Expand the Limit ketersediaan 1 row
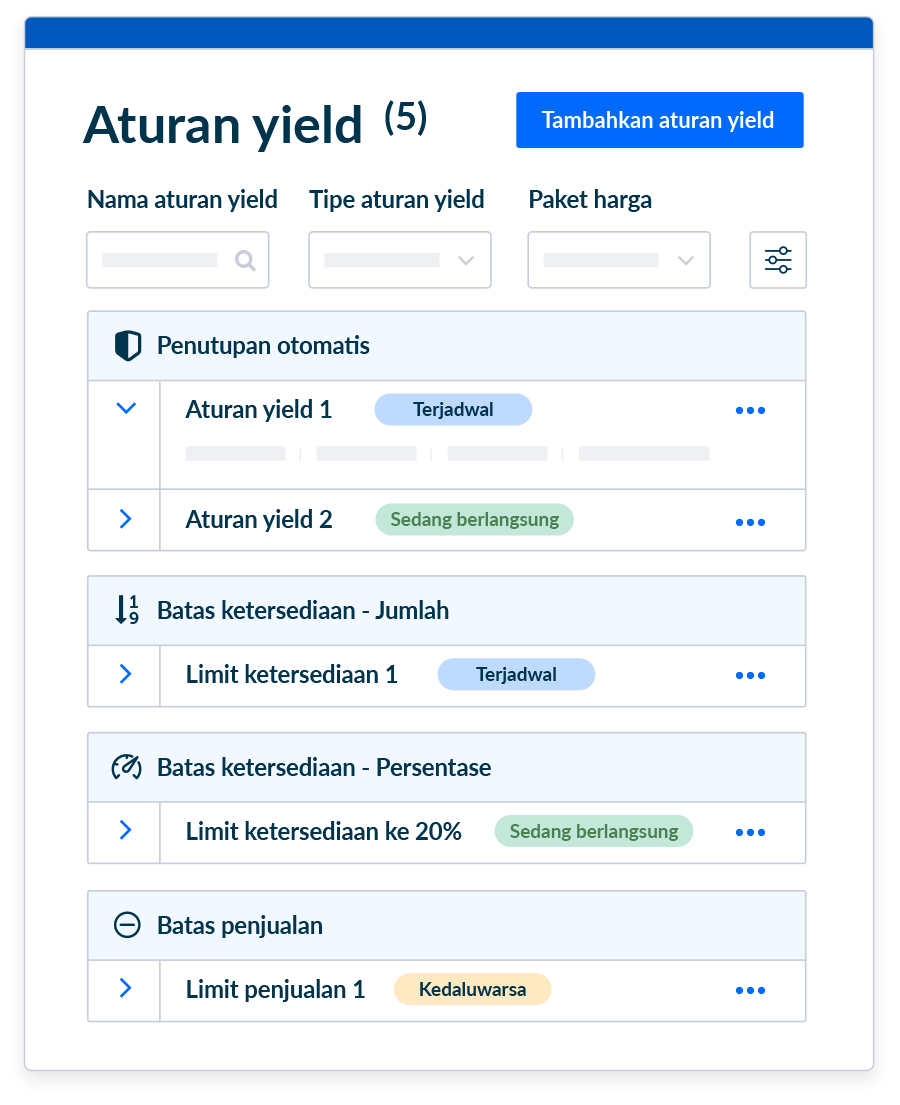This screenshot has height=1105, width=900. point(125,674)
